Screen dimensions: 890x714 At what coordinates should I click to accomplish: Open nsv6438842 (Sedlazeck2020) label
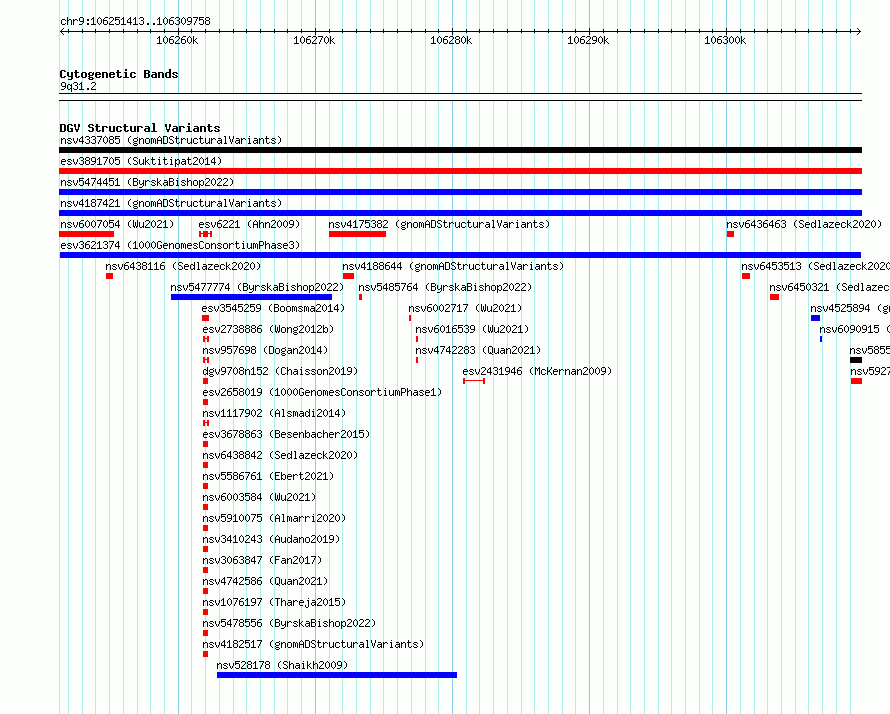pyautogui.click(x=280, y=455)
